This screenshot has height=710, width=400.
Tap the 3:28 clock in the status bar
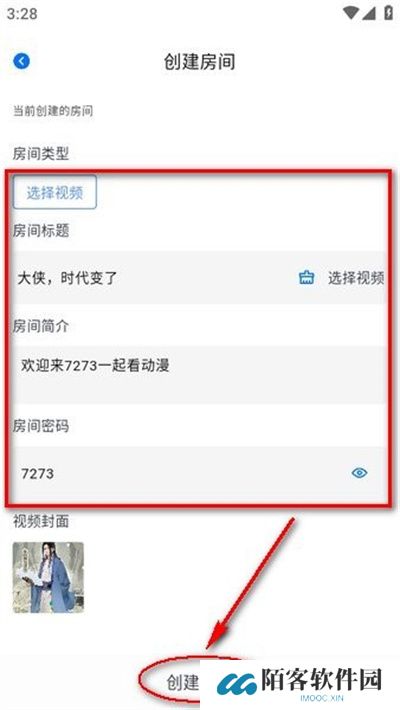tap(22, 14)
